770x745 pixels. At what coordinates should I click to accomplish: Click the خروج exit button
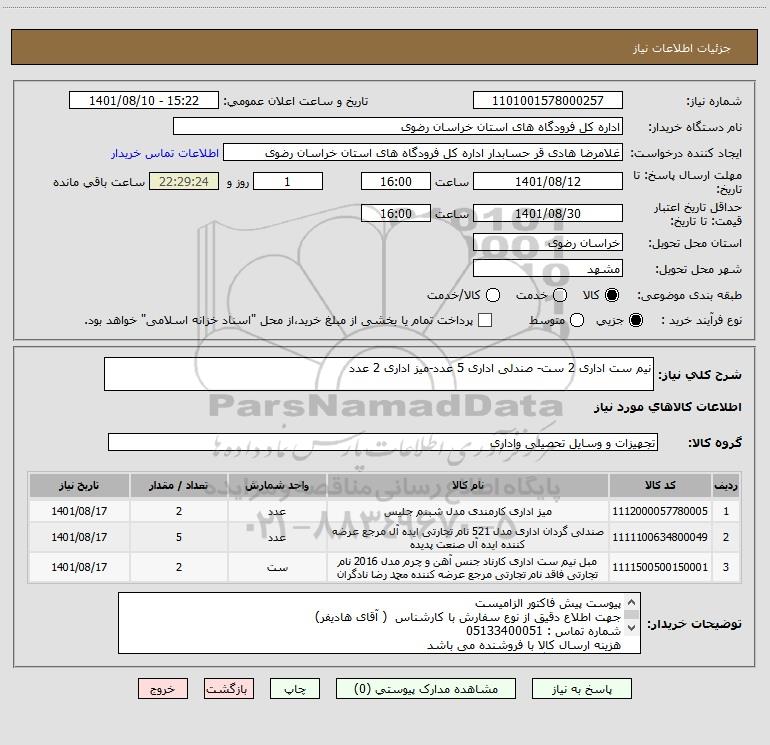coord(163,689)
